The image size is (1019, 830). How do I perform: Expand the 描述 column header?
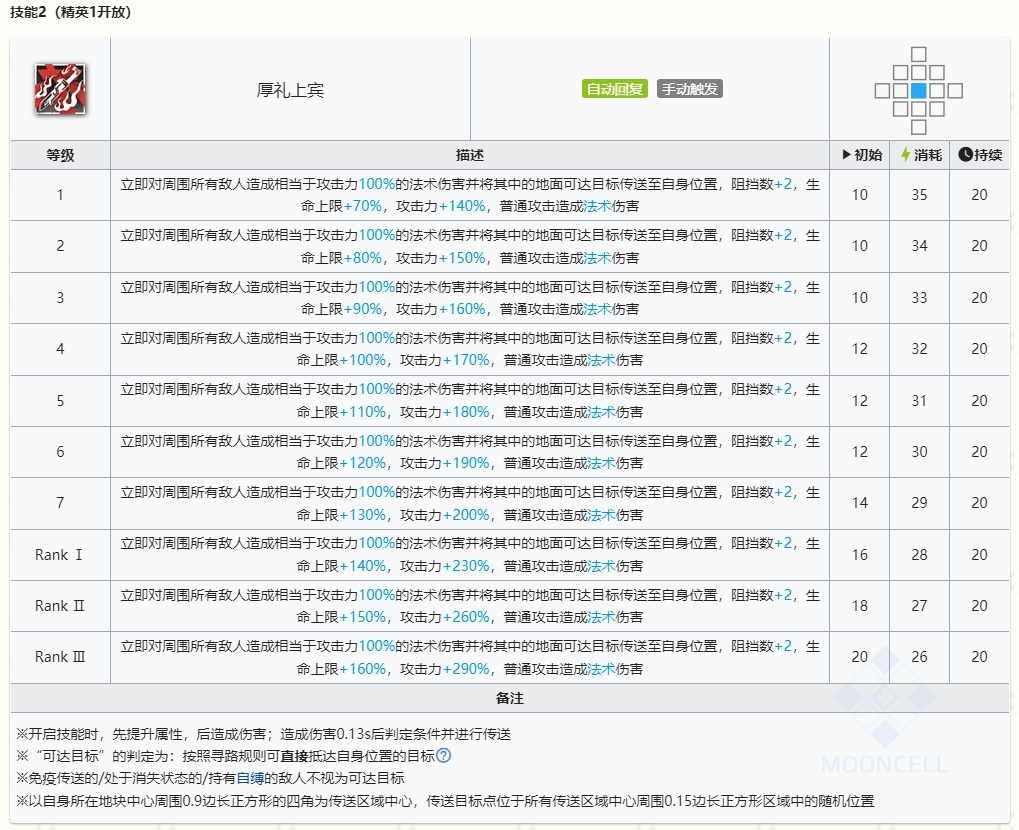pos(470,154)
